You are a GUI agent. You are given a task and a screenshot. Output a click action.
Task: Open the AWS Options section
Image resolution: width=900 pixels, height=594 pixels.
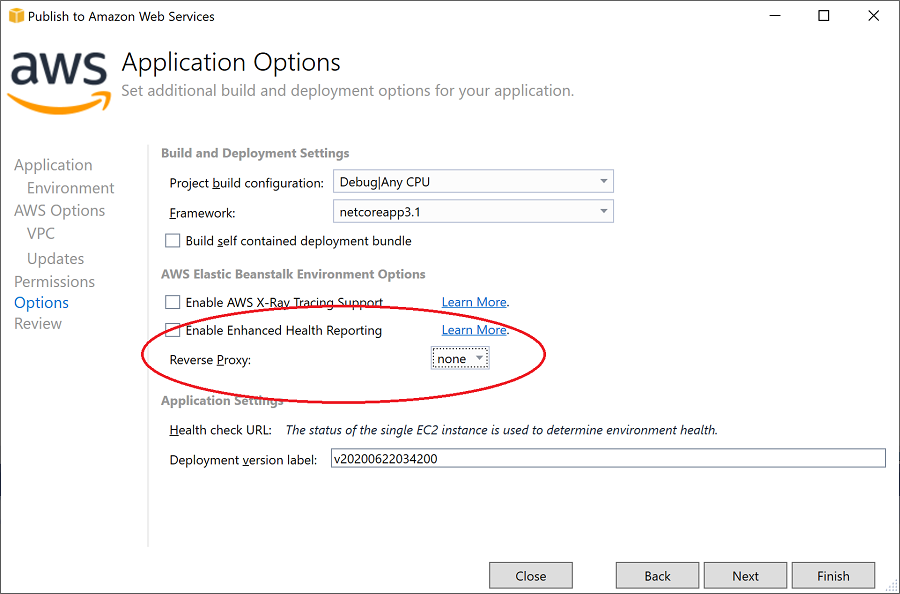(x=59, y=210)
